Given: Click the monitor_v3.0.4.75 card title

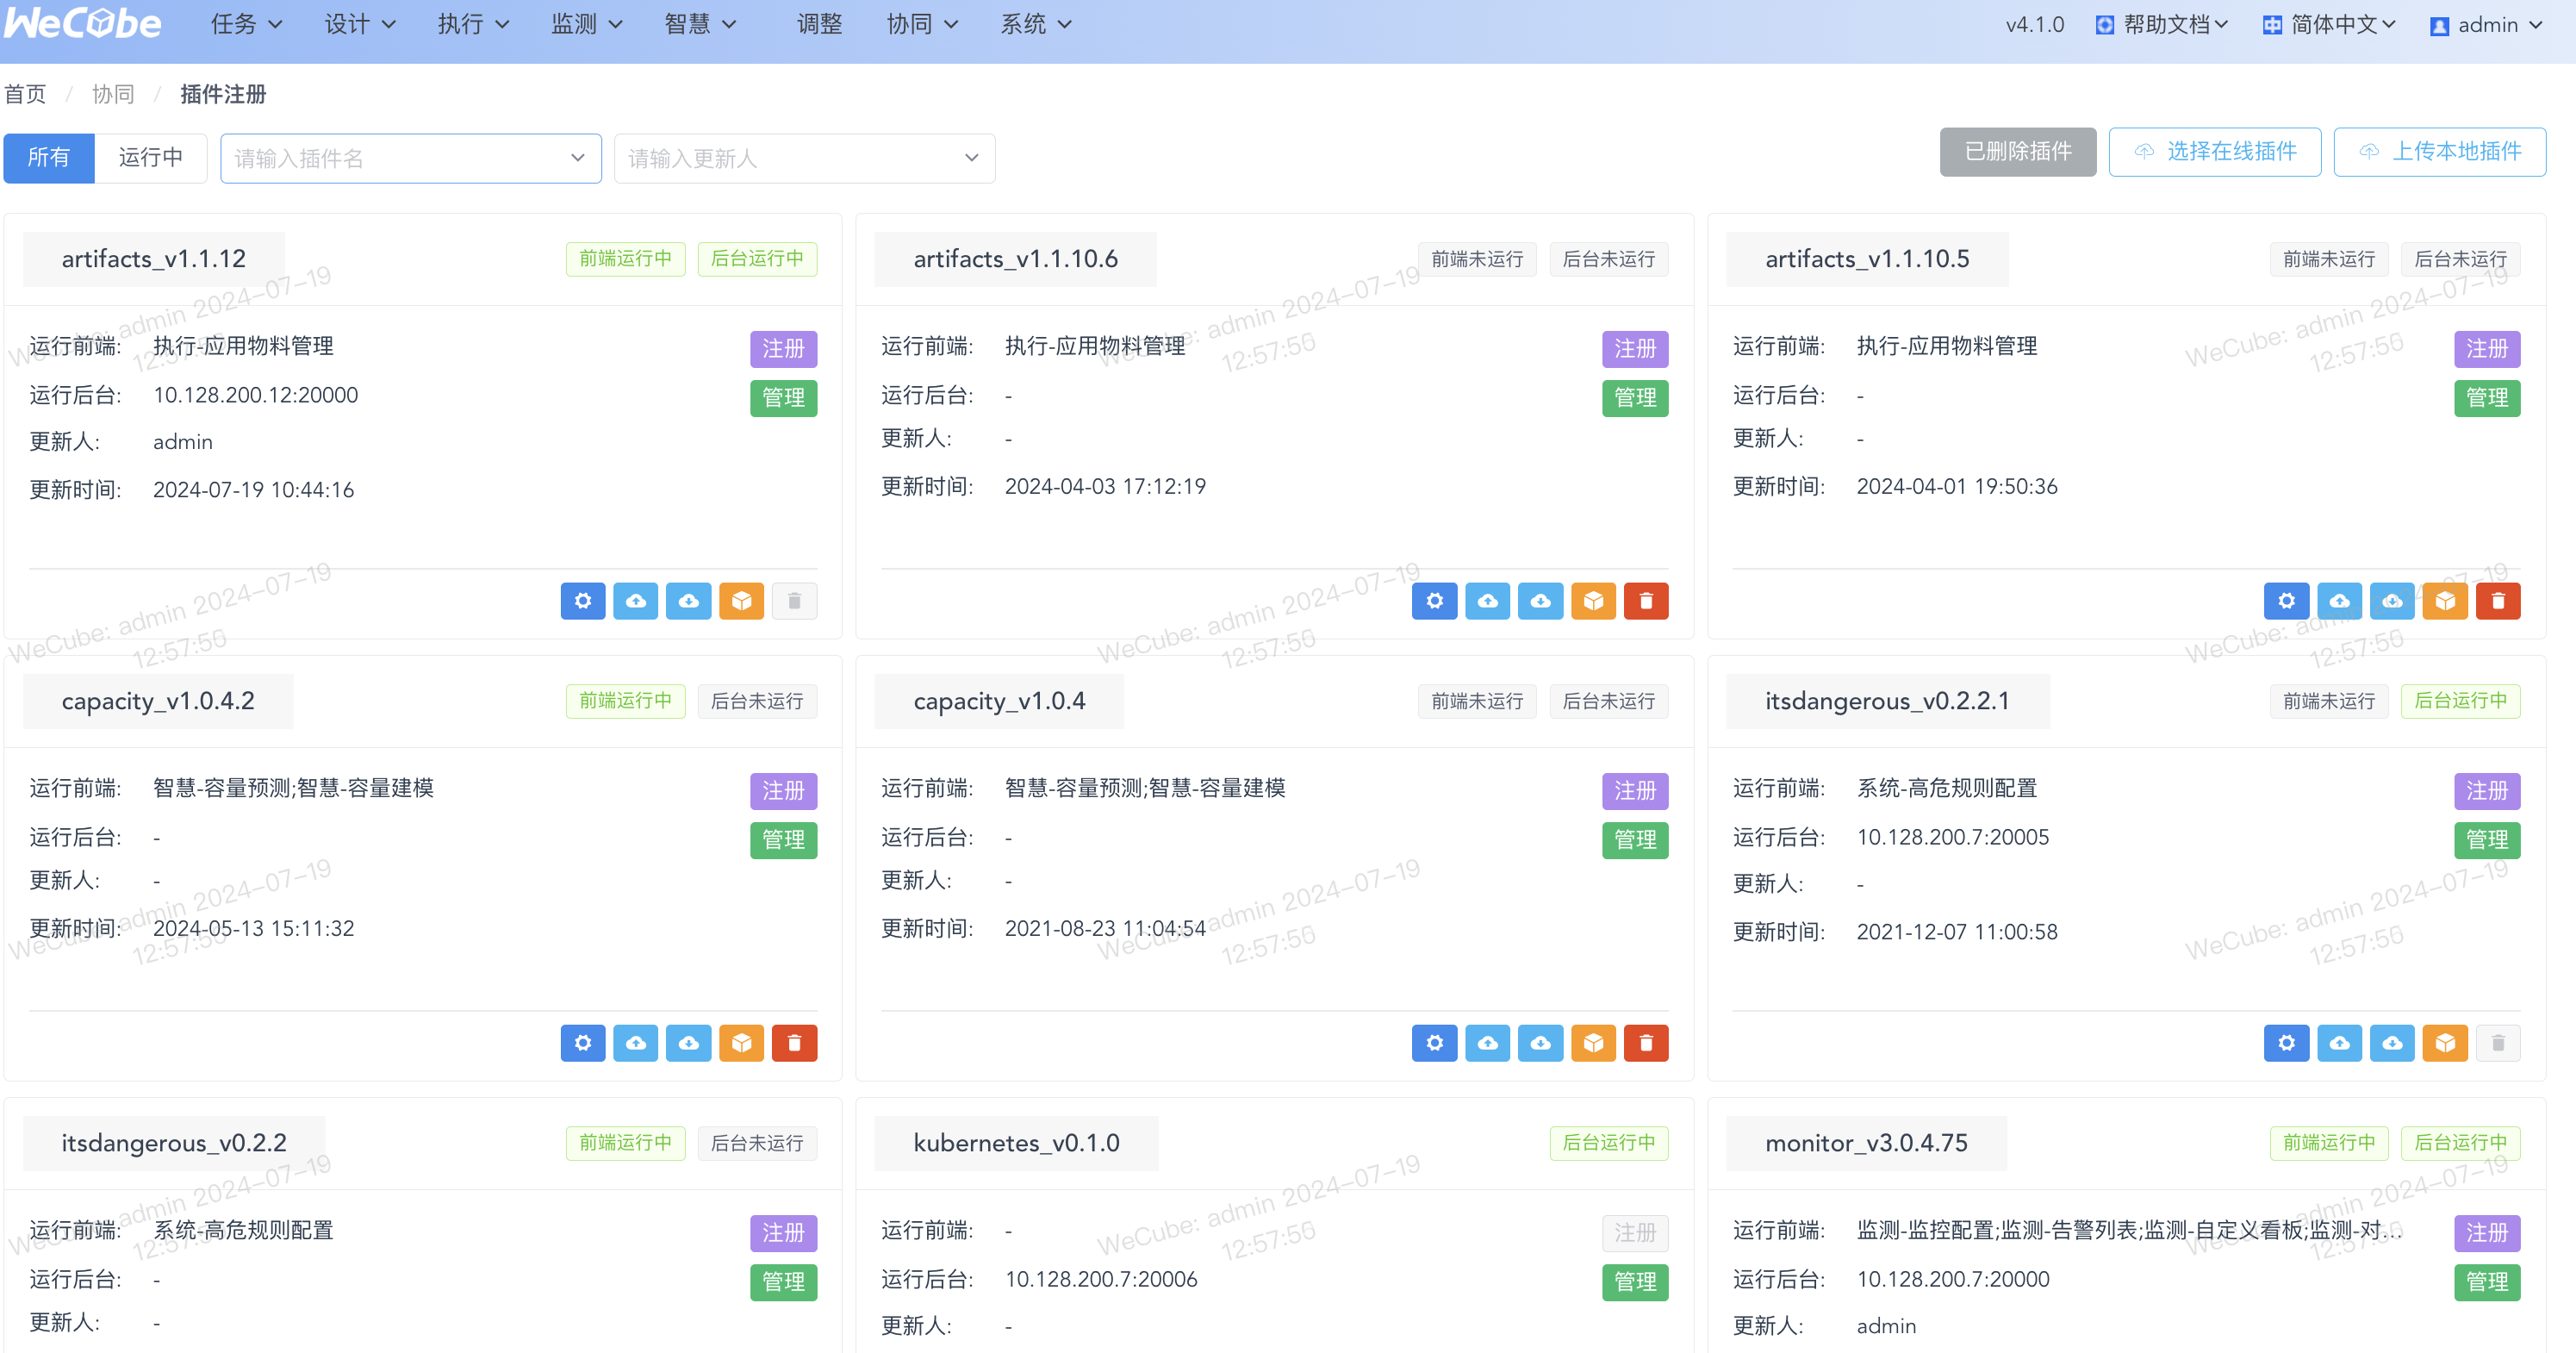Looking at the screenshot, I should (x=1866, y=1143).
